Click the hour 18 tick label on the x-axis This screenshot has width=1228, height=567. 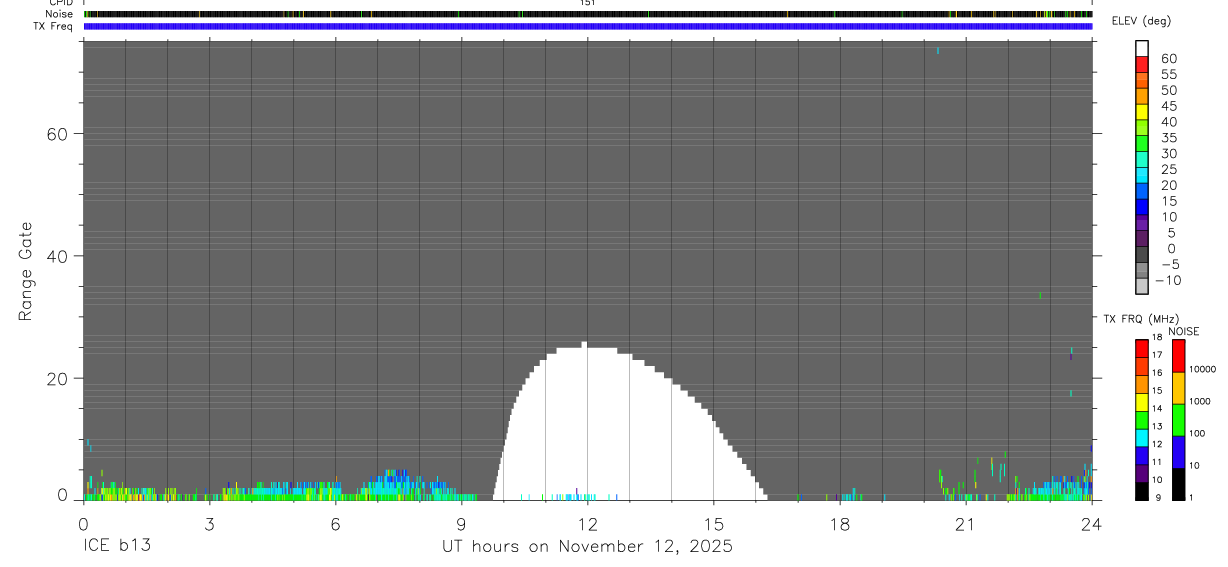pyautogui.click(x=839, y=523)
